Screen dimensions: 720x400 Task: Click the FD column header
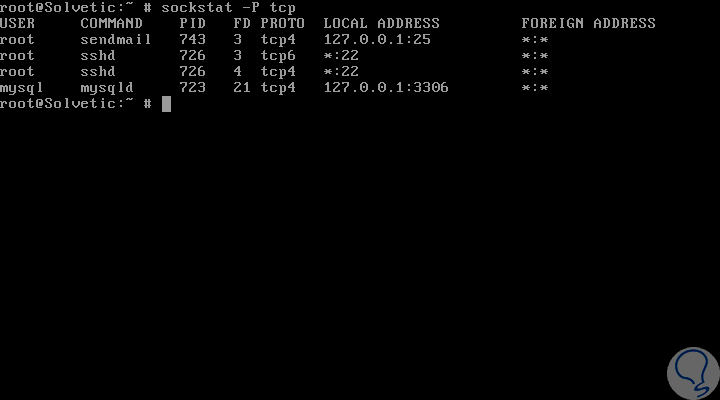pos(242,23)
